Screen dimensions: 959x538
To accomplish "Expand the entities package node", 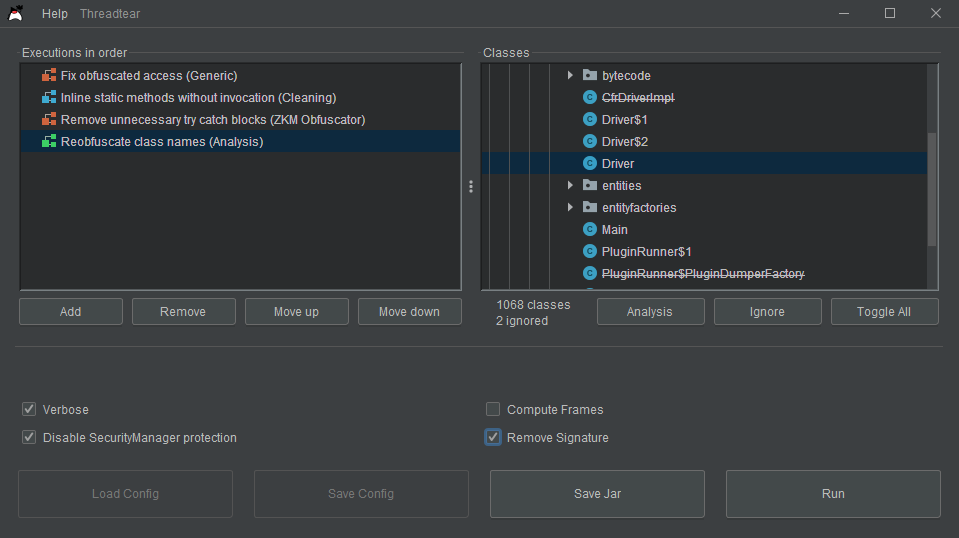I will tap(570, 185).
